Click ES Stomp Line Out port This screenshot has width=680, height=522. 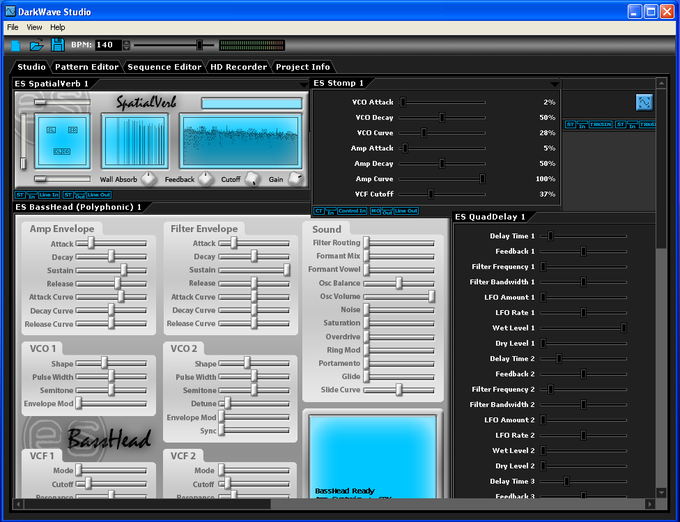[406, 211]
